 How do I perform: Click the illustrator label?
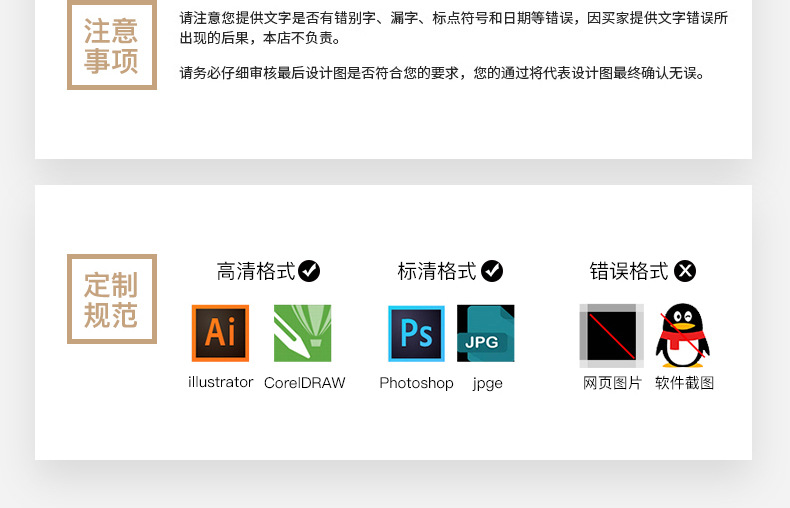click(220, 382)
